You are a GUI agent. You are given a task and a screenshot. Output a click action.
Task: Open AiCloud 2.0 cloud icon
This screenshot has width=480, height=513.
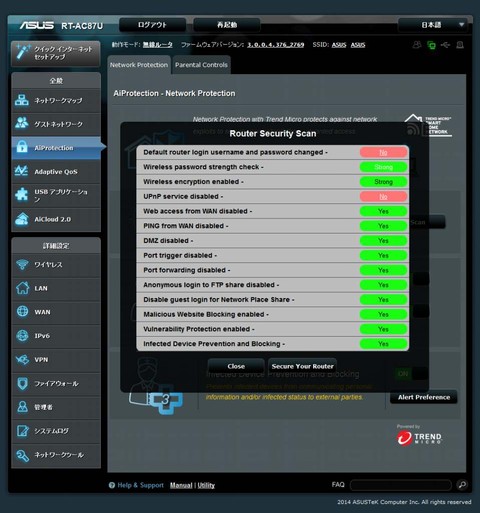point(22,219)
